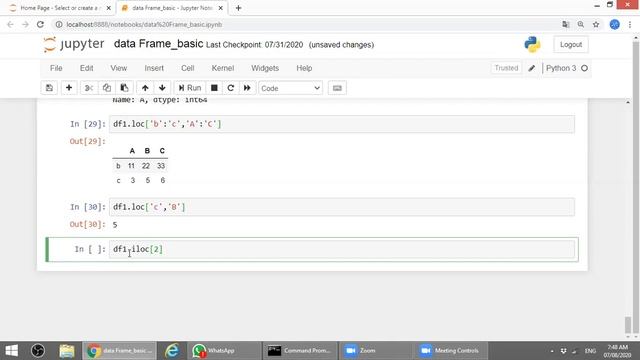Screen dimensions: 640x360
Task: Click the Out[29] output prompt
Action: (87, 141)
